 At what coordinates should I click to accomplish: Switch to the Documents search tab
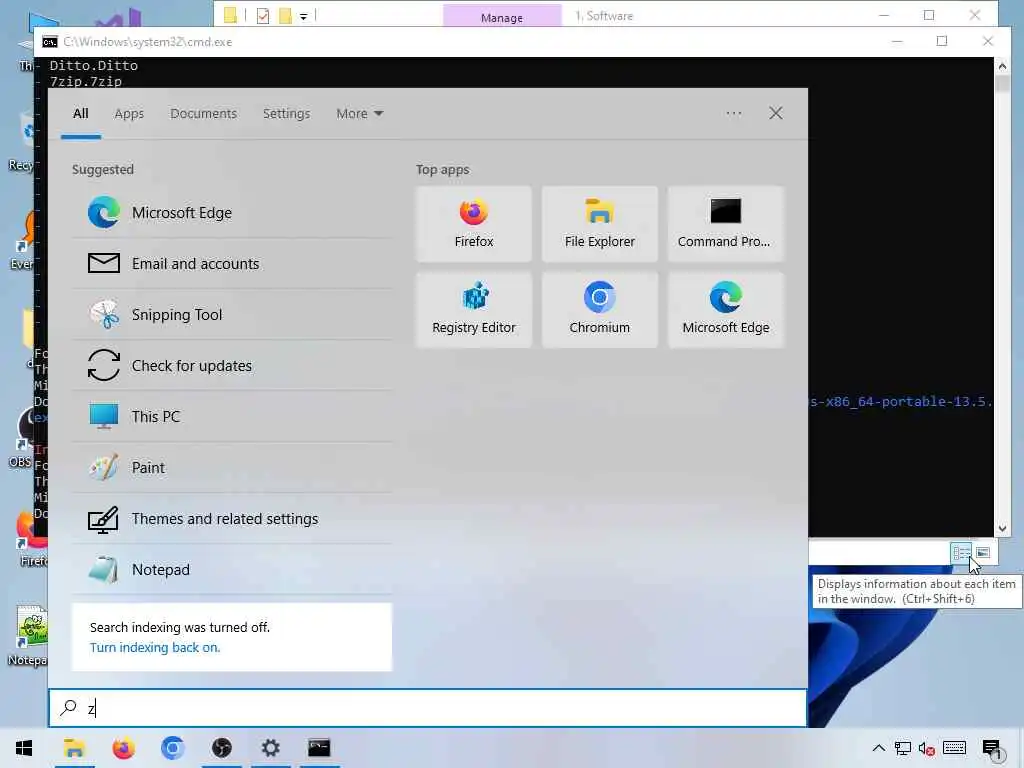click(203, 114)
